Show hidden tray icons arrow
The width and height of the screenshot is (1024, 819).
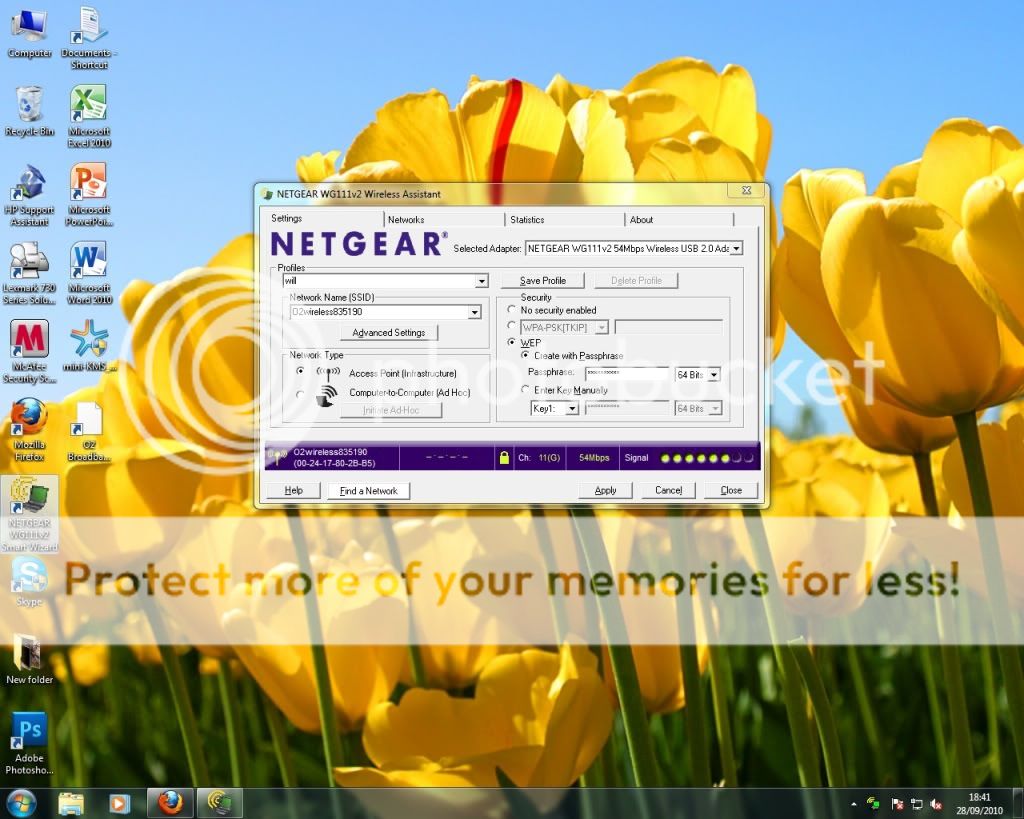point(854,804)
